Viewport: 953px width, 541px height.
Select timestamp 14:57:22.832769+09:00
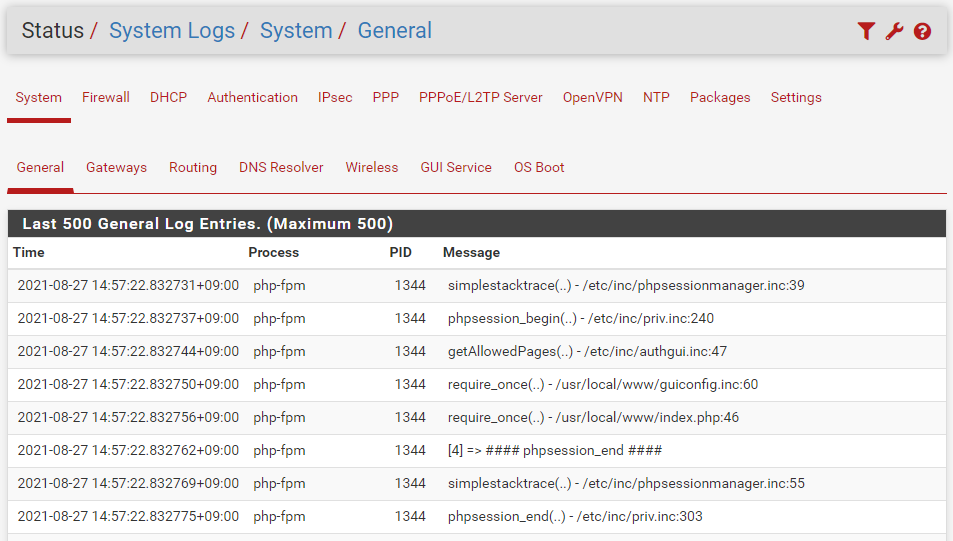128,483
